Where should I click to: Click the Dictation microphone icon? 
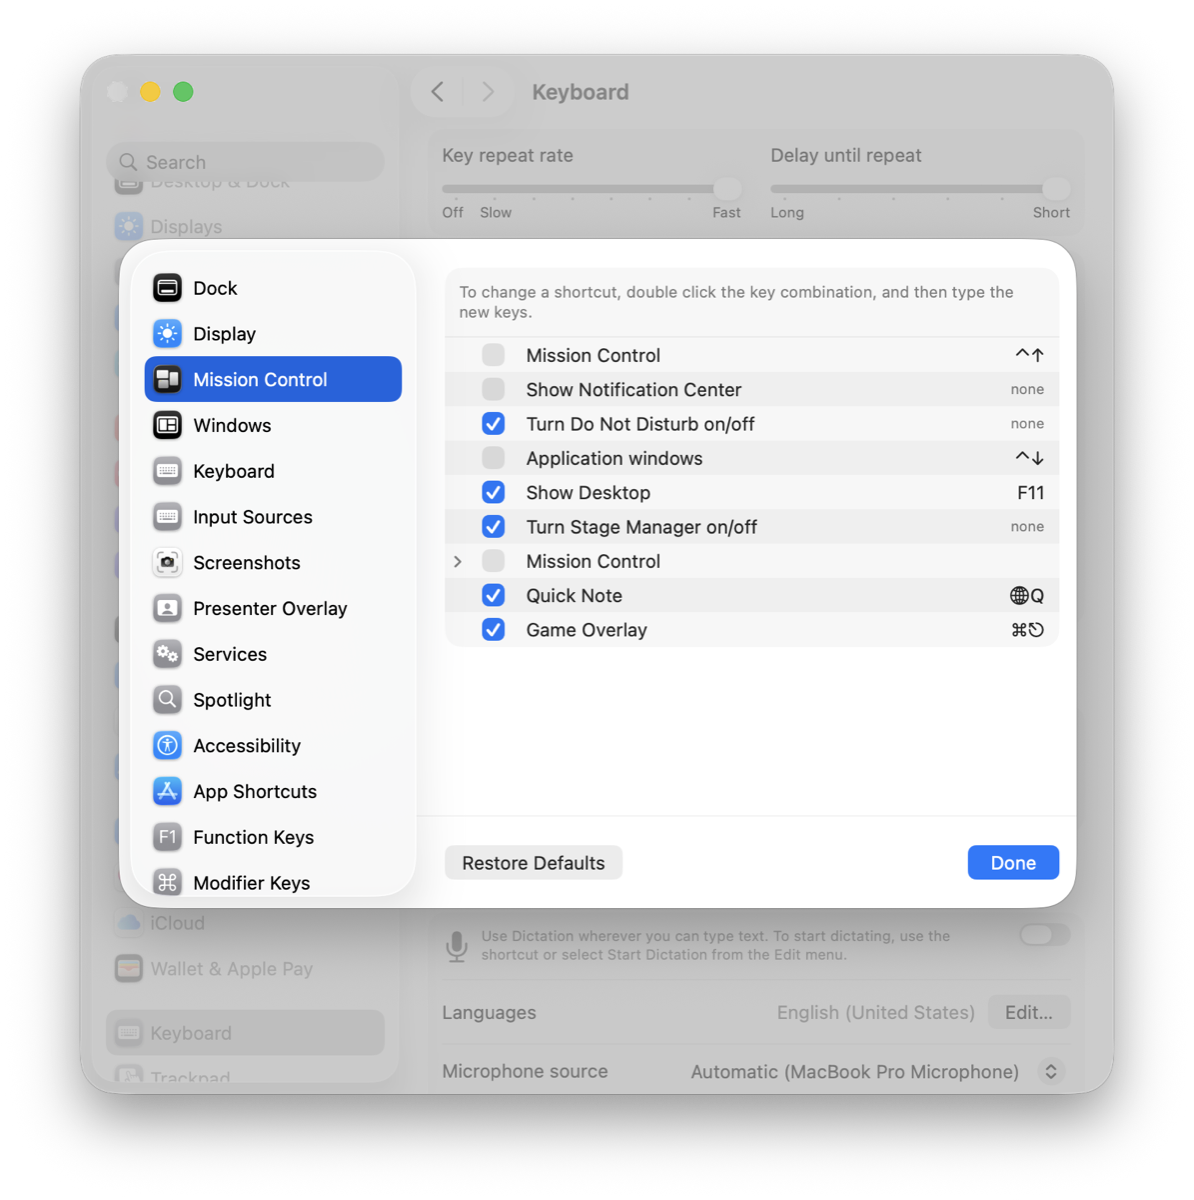[x=457, y=946]
